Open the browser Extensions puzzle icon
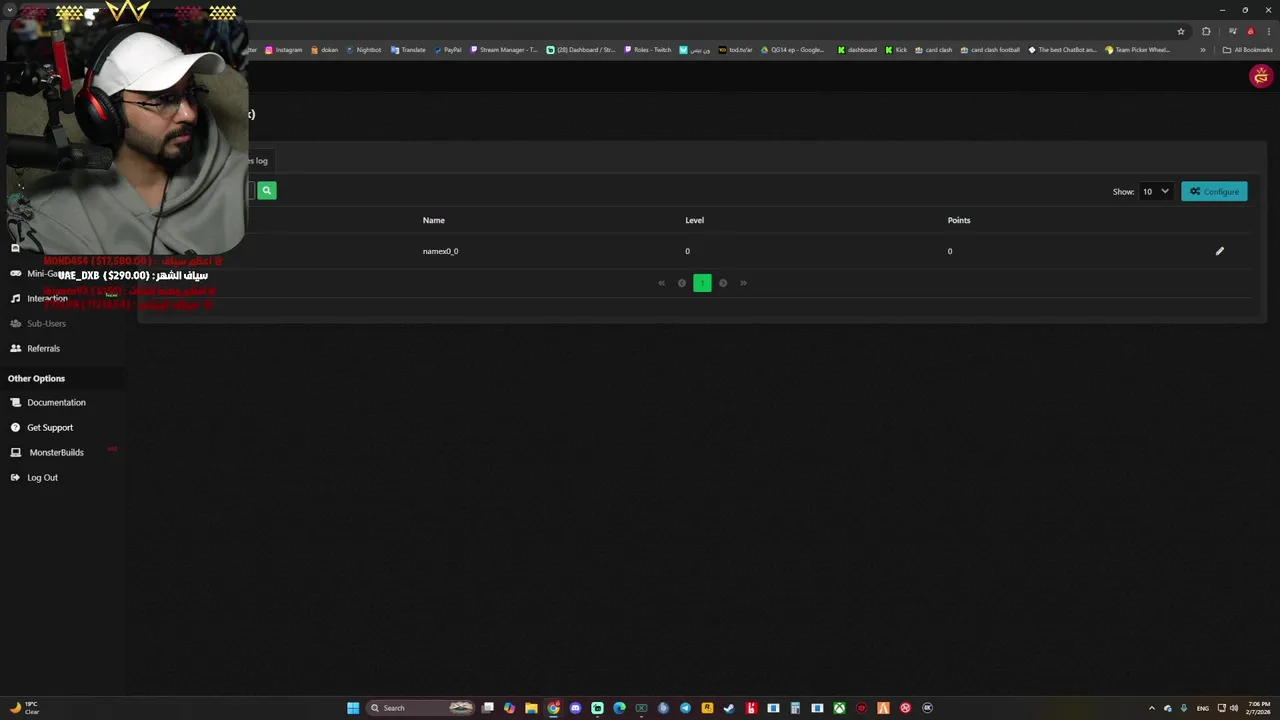The width and height of the screenshot is (1280, 720). [1206, 31]
